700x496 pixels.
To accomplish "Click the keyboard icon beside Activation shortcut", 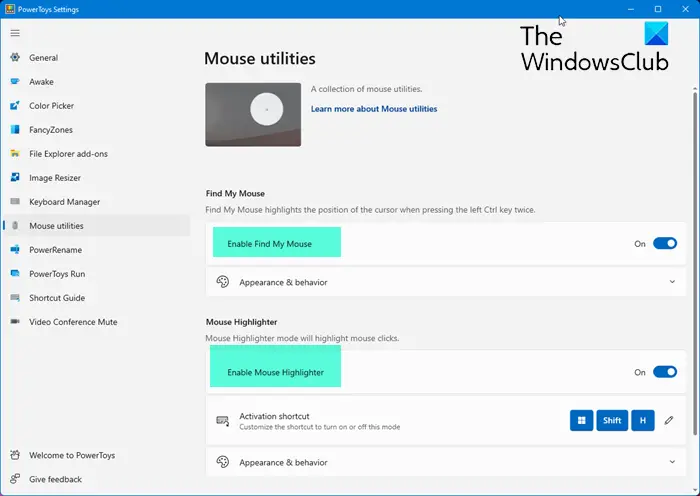I will 222,421.
